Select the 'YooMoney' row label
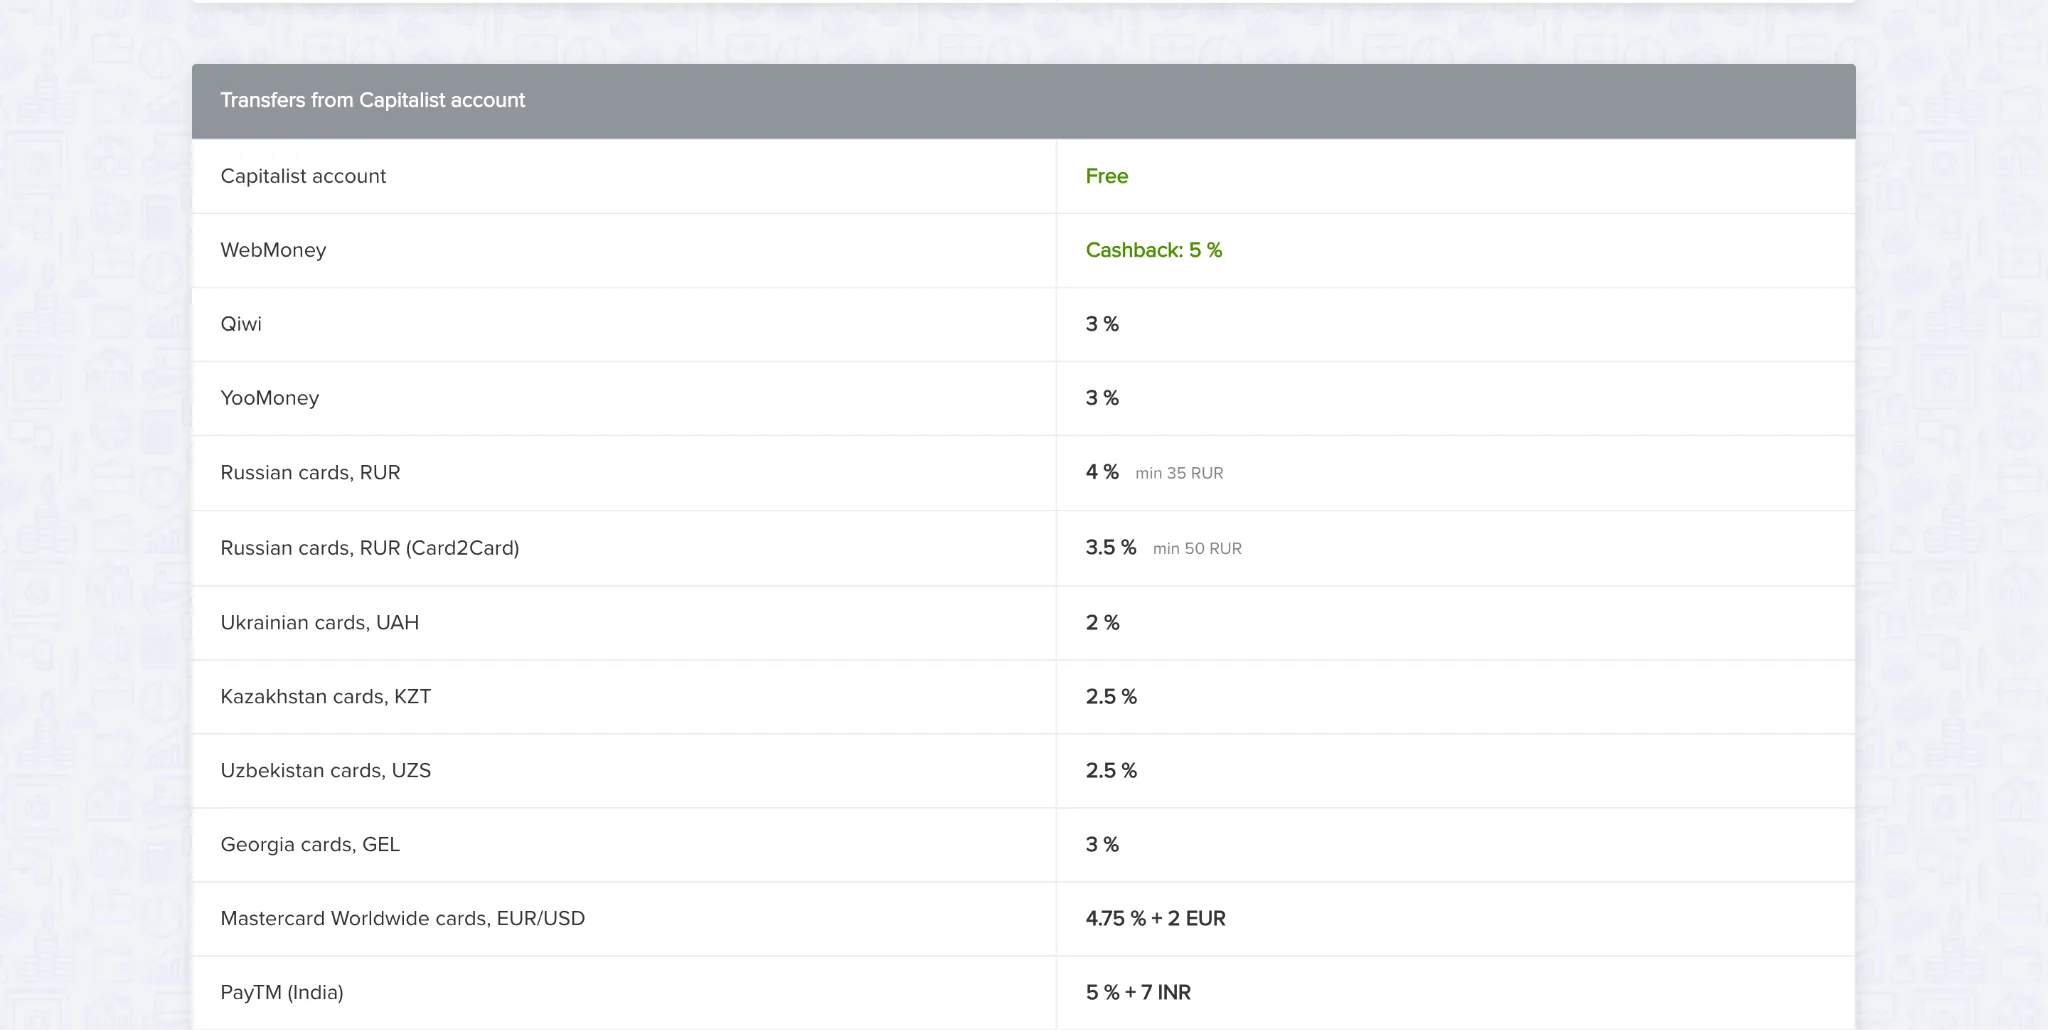Image resolution: width=2048 pixels, height=1030 pixels. tap(270, 398)
